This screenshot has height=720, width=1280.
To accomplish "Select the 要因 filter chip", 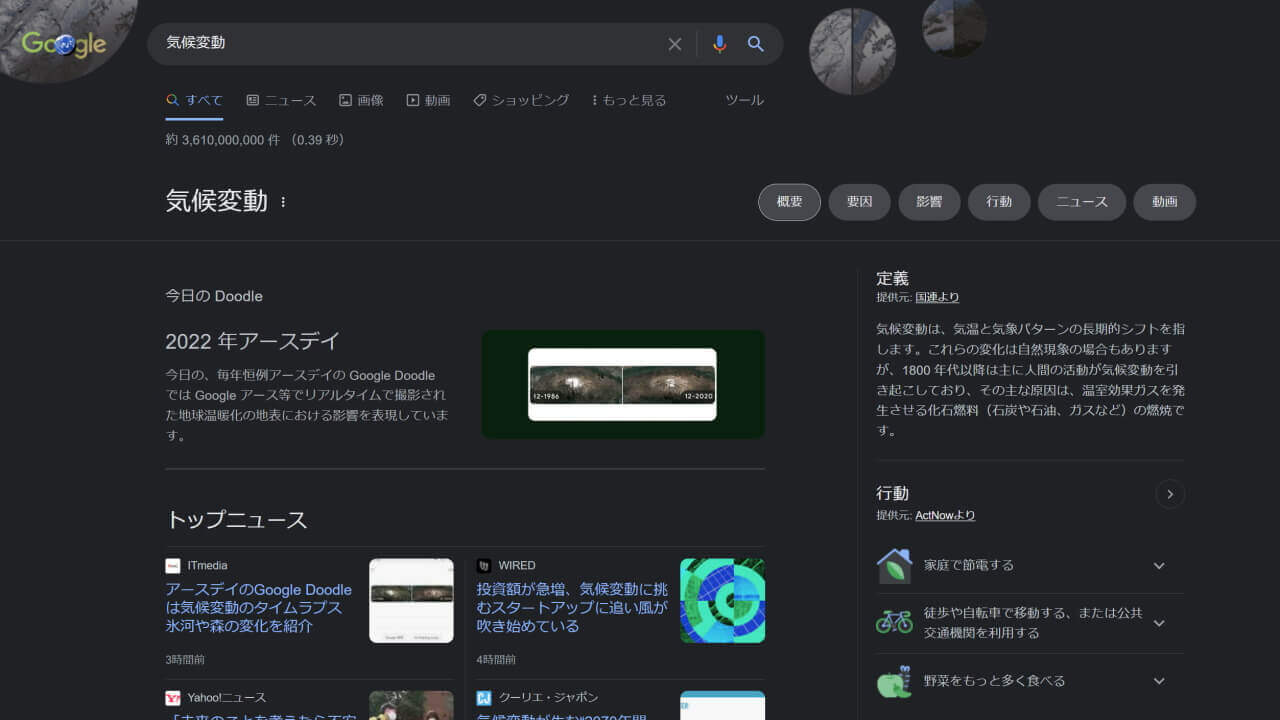I will [x=859, y=202].
